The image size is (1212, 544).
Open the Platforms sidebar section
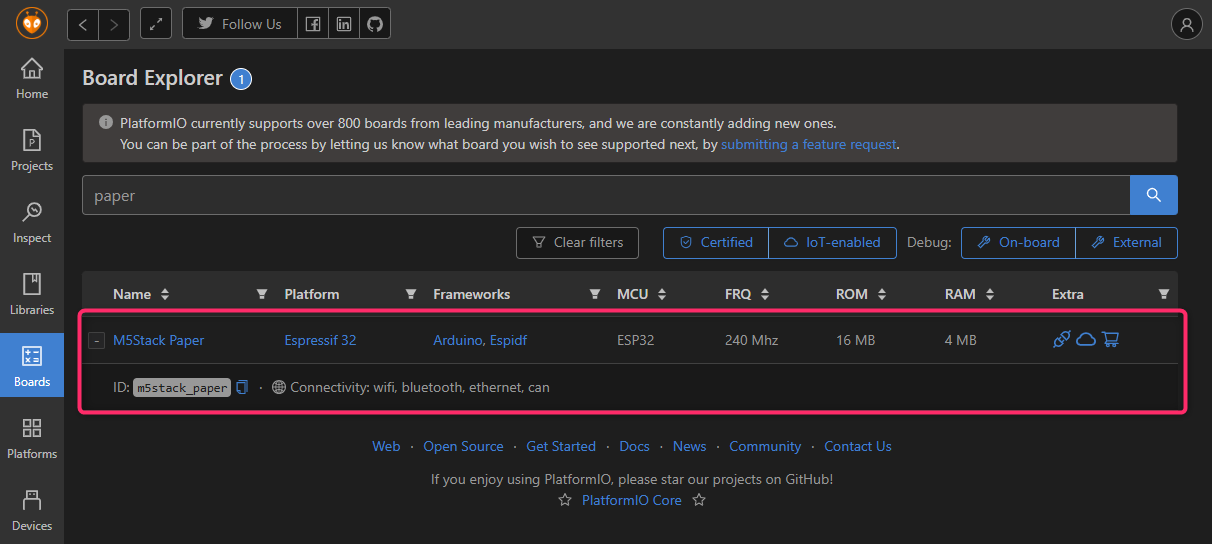32,438
